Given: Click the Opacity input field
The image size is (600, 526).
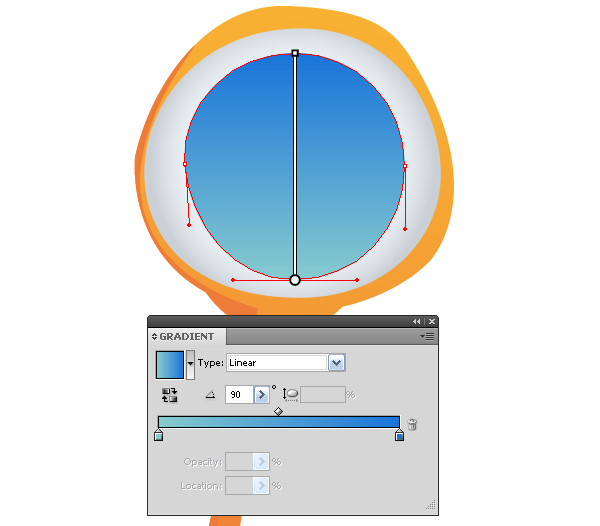Looking at the screenshot, I should pos(240,462).
